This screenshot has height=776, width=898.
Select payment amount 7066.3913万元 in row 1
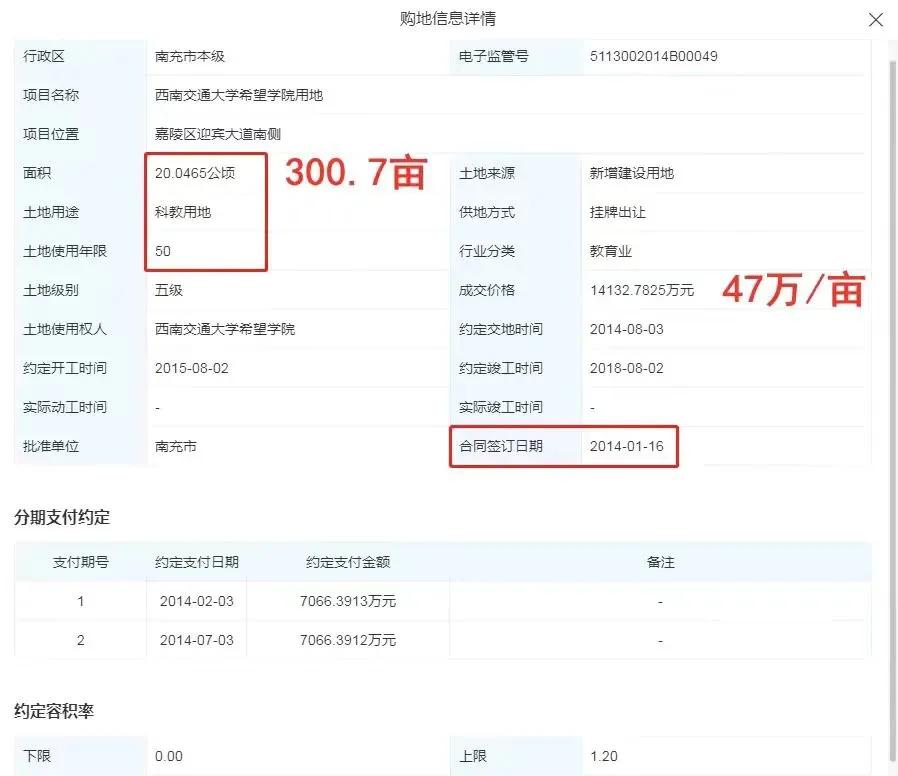348,601
